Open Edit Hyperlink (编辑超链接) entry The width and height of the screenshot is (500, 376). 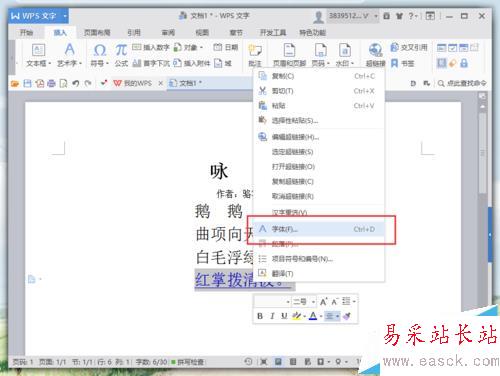(x=319, y=137)
